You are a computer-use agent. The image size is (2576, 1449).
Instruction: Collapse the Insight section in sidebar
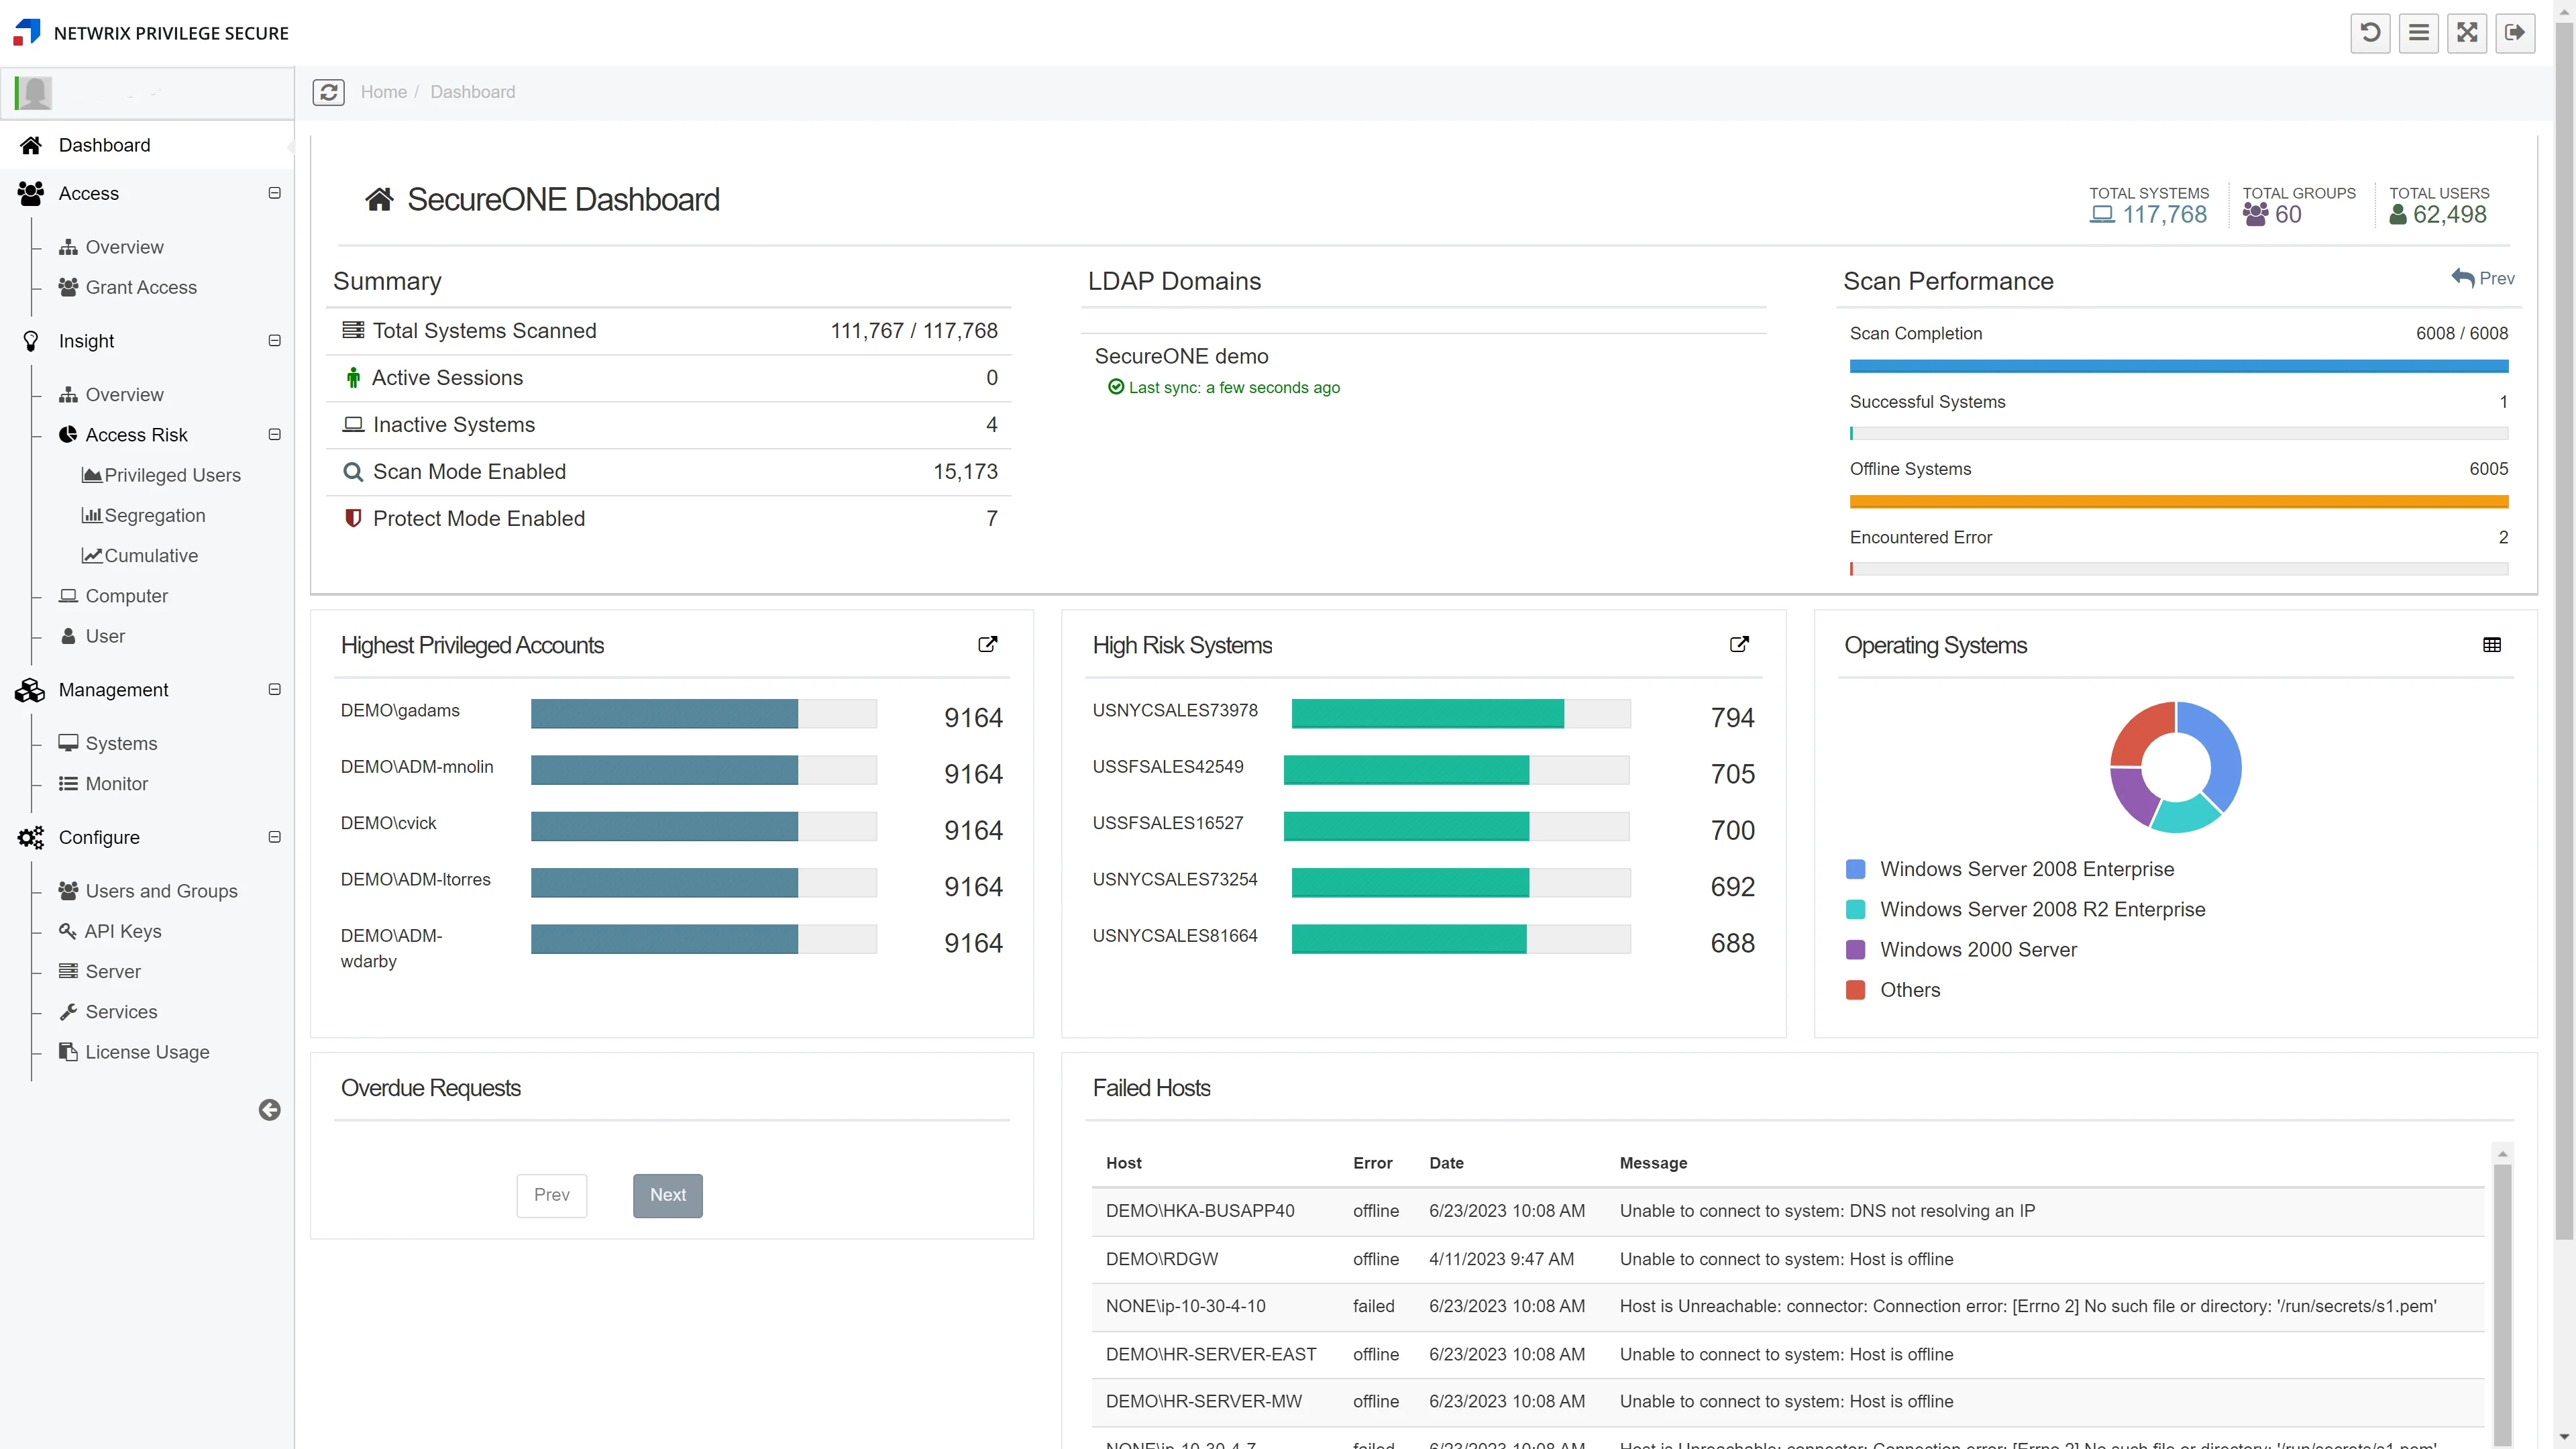(274, 341)
